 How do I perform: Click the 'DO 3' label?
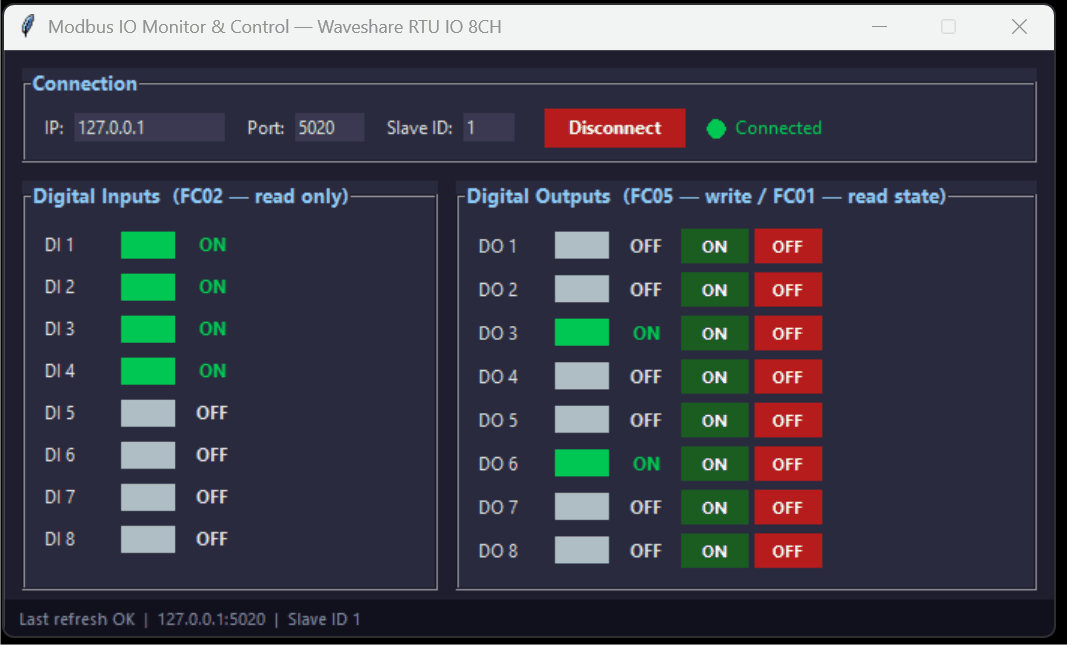497,333
